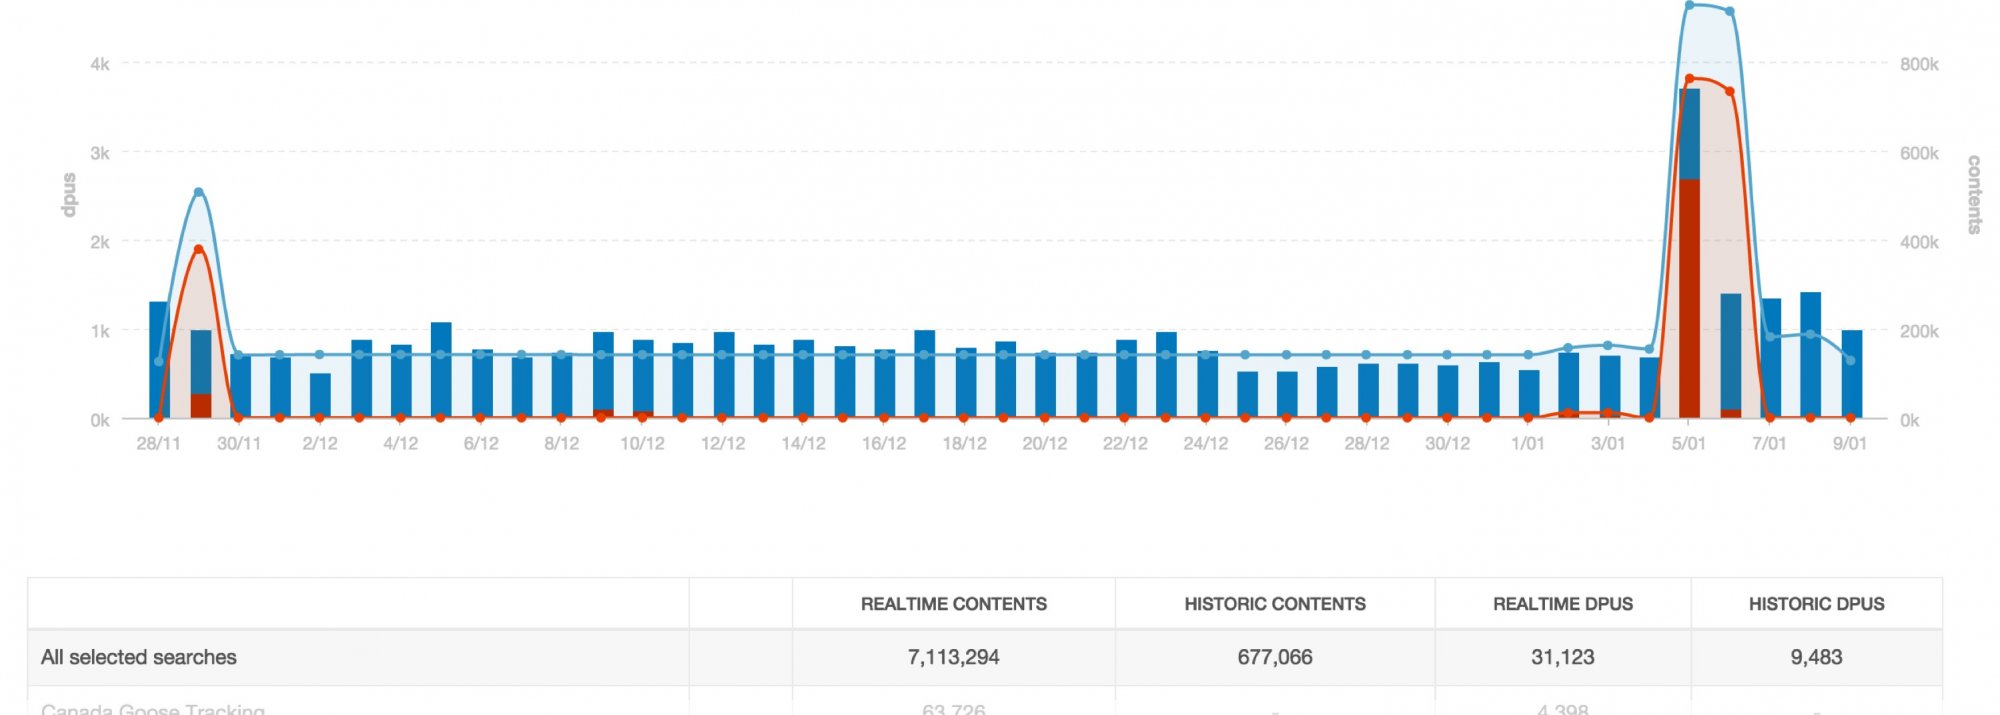This screenshot has height=715, width=2000.
Task: Click the tall red bar at 5/01
Action: [x=1689, y=300]
